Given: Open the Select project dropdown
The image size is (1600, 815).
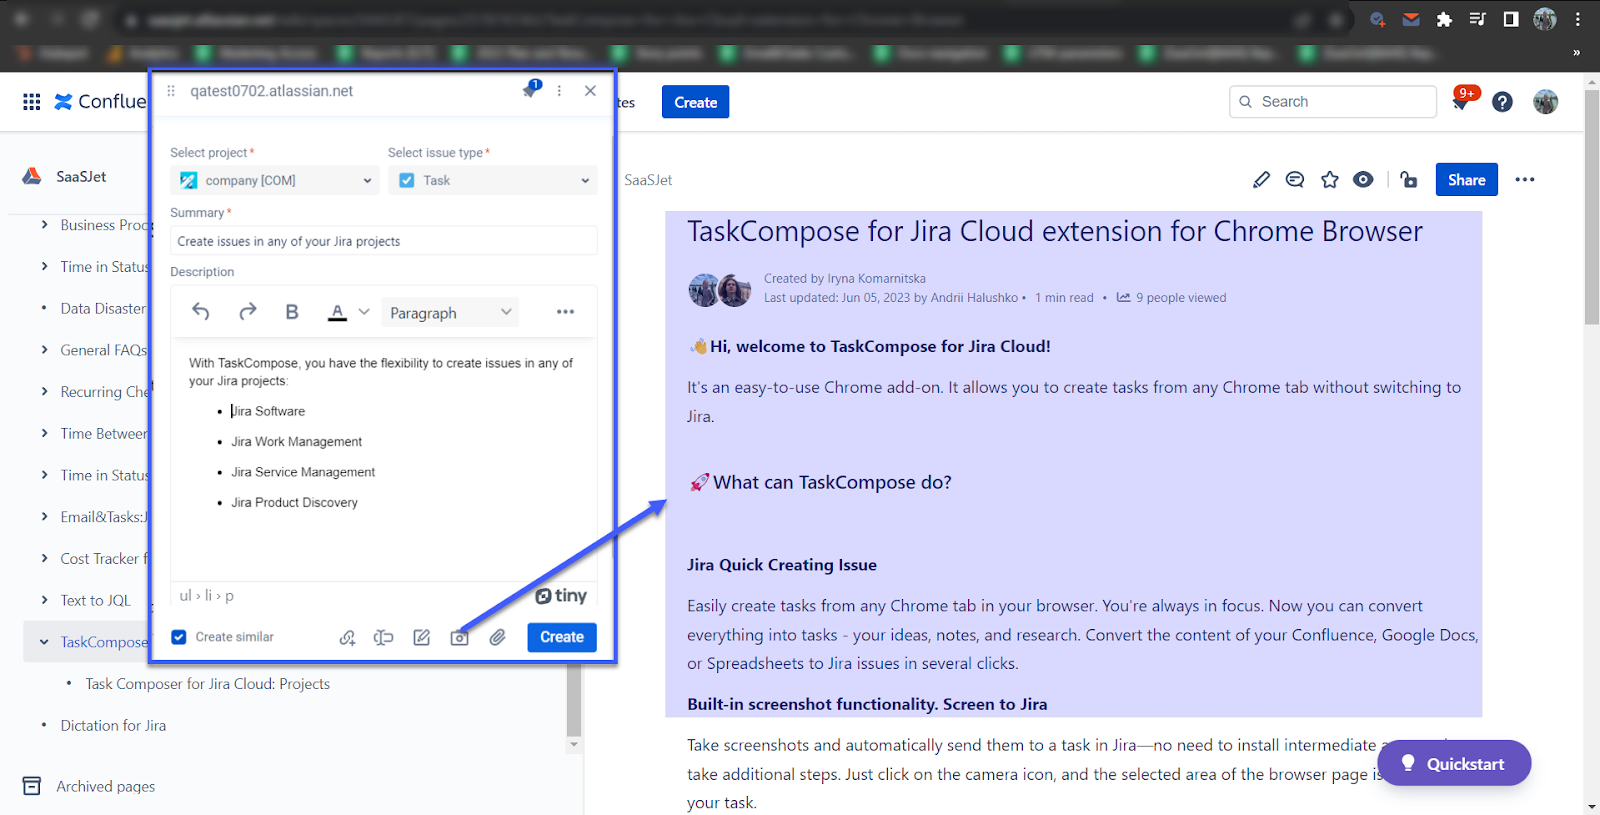Looking at the screenshot, I should tap(275, 181).
